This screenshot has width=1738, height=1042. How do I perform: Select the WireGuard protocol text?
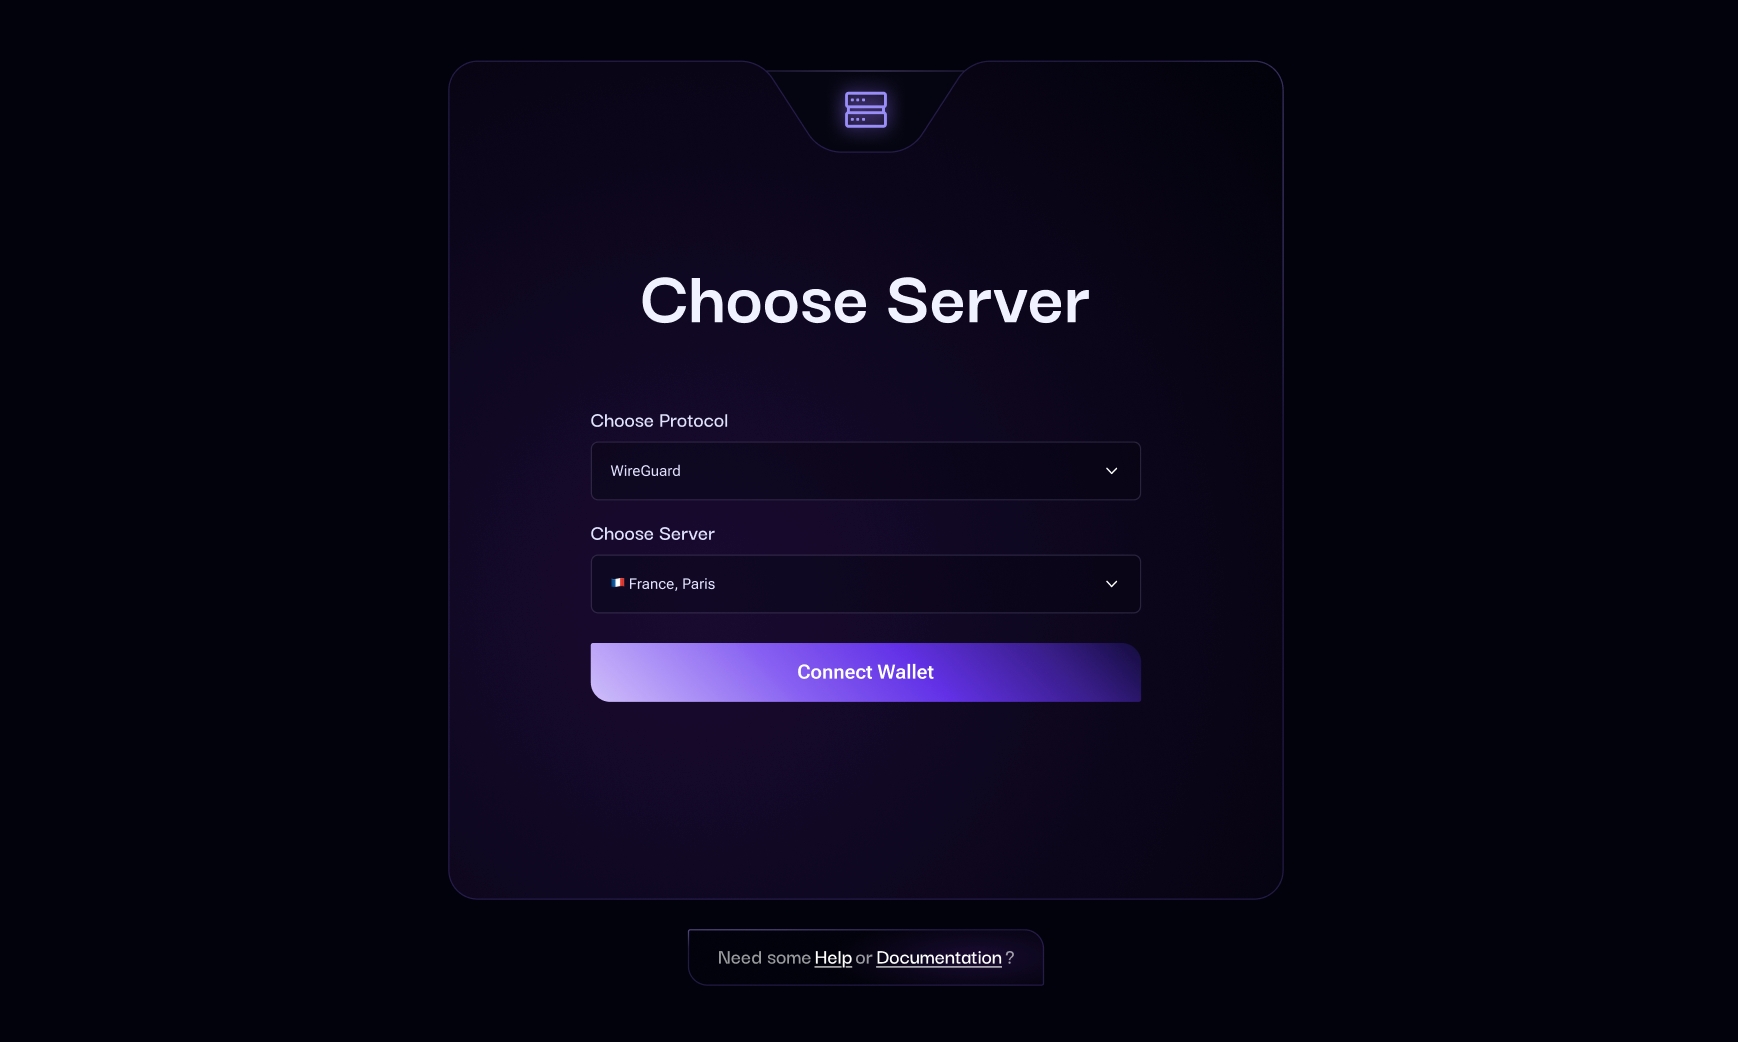[645, 471]
